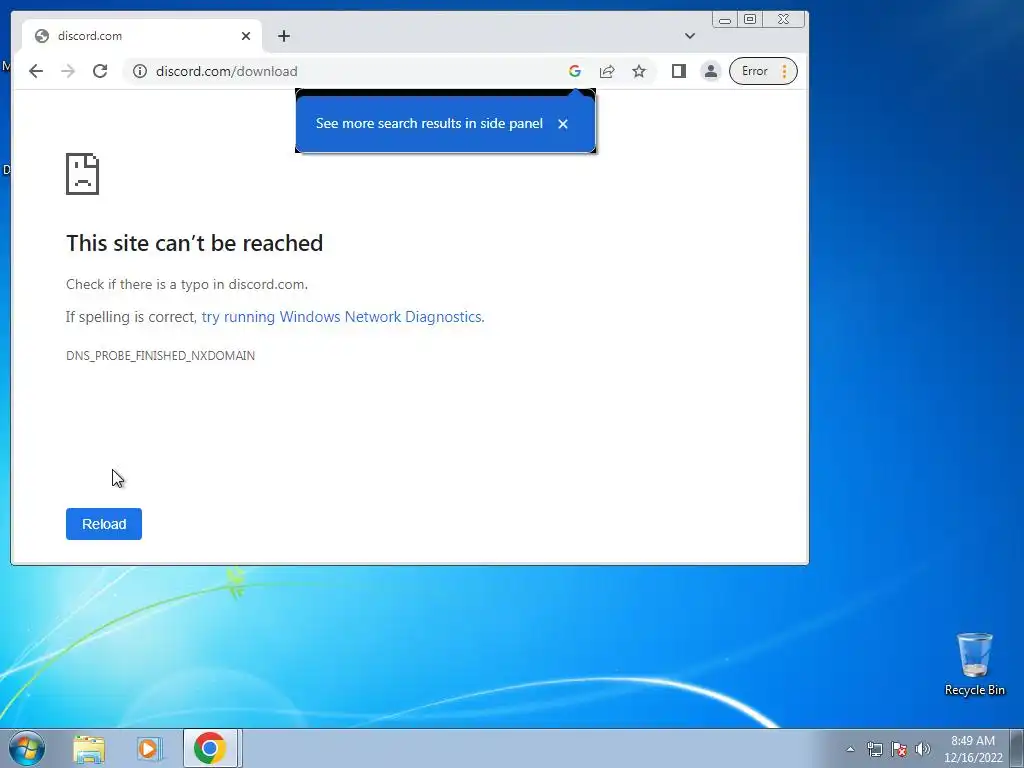The image size is (1024, 768).
Task: Click the volume speaker tray icon
Action: [922, 749]
